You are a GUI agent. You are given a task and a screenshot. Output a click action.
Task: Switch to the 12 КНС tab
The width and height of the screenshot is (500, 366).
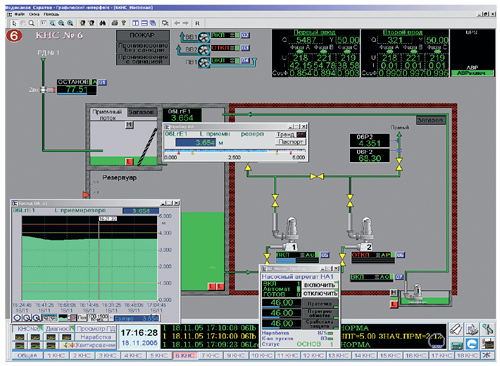[314, 356]
